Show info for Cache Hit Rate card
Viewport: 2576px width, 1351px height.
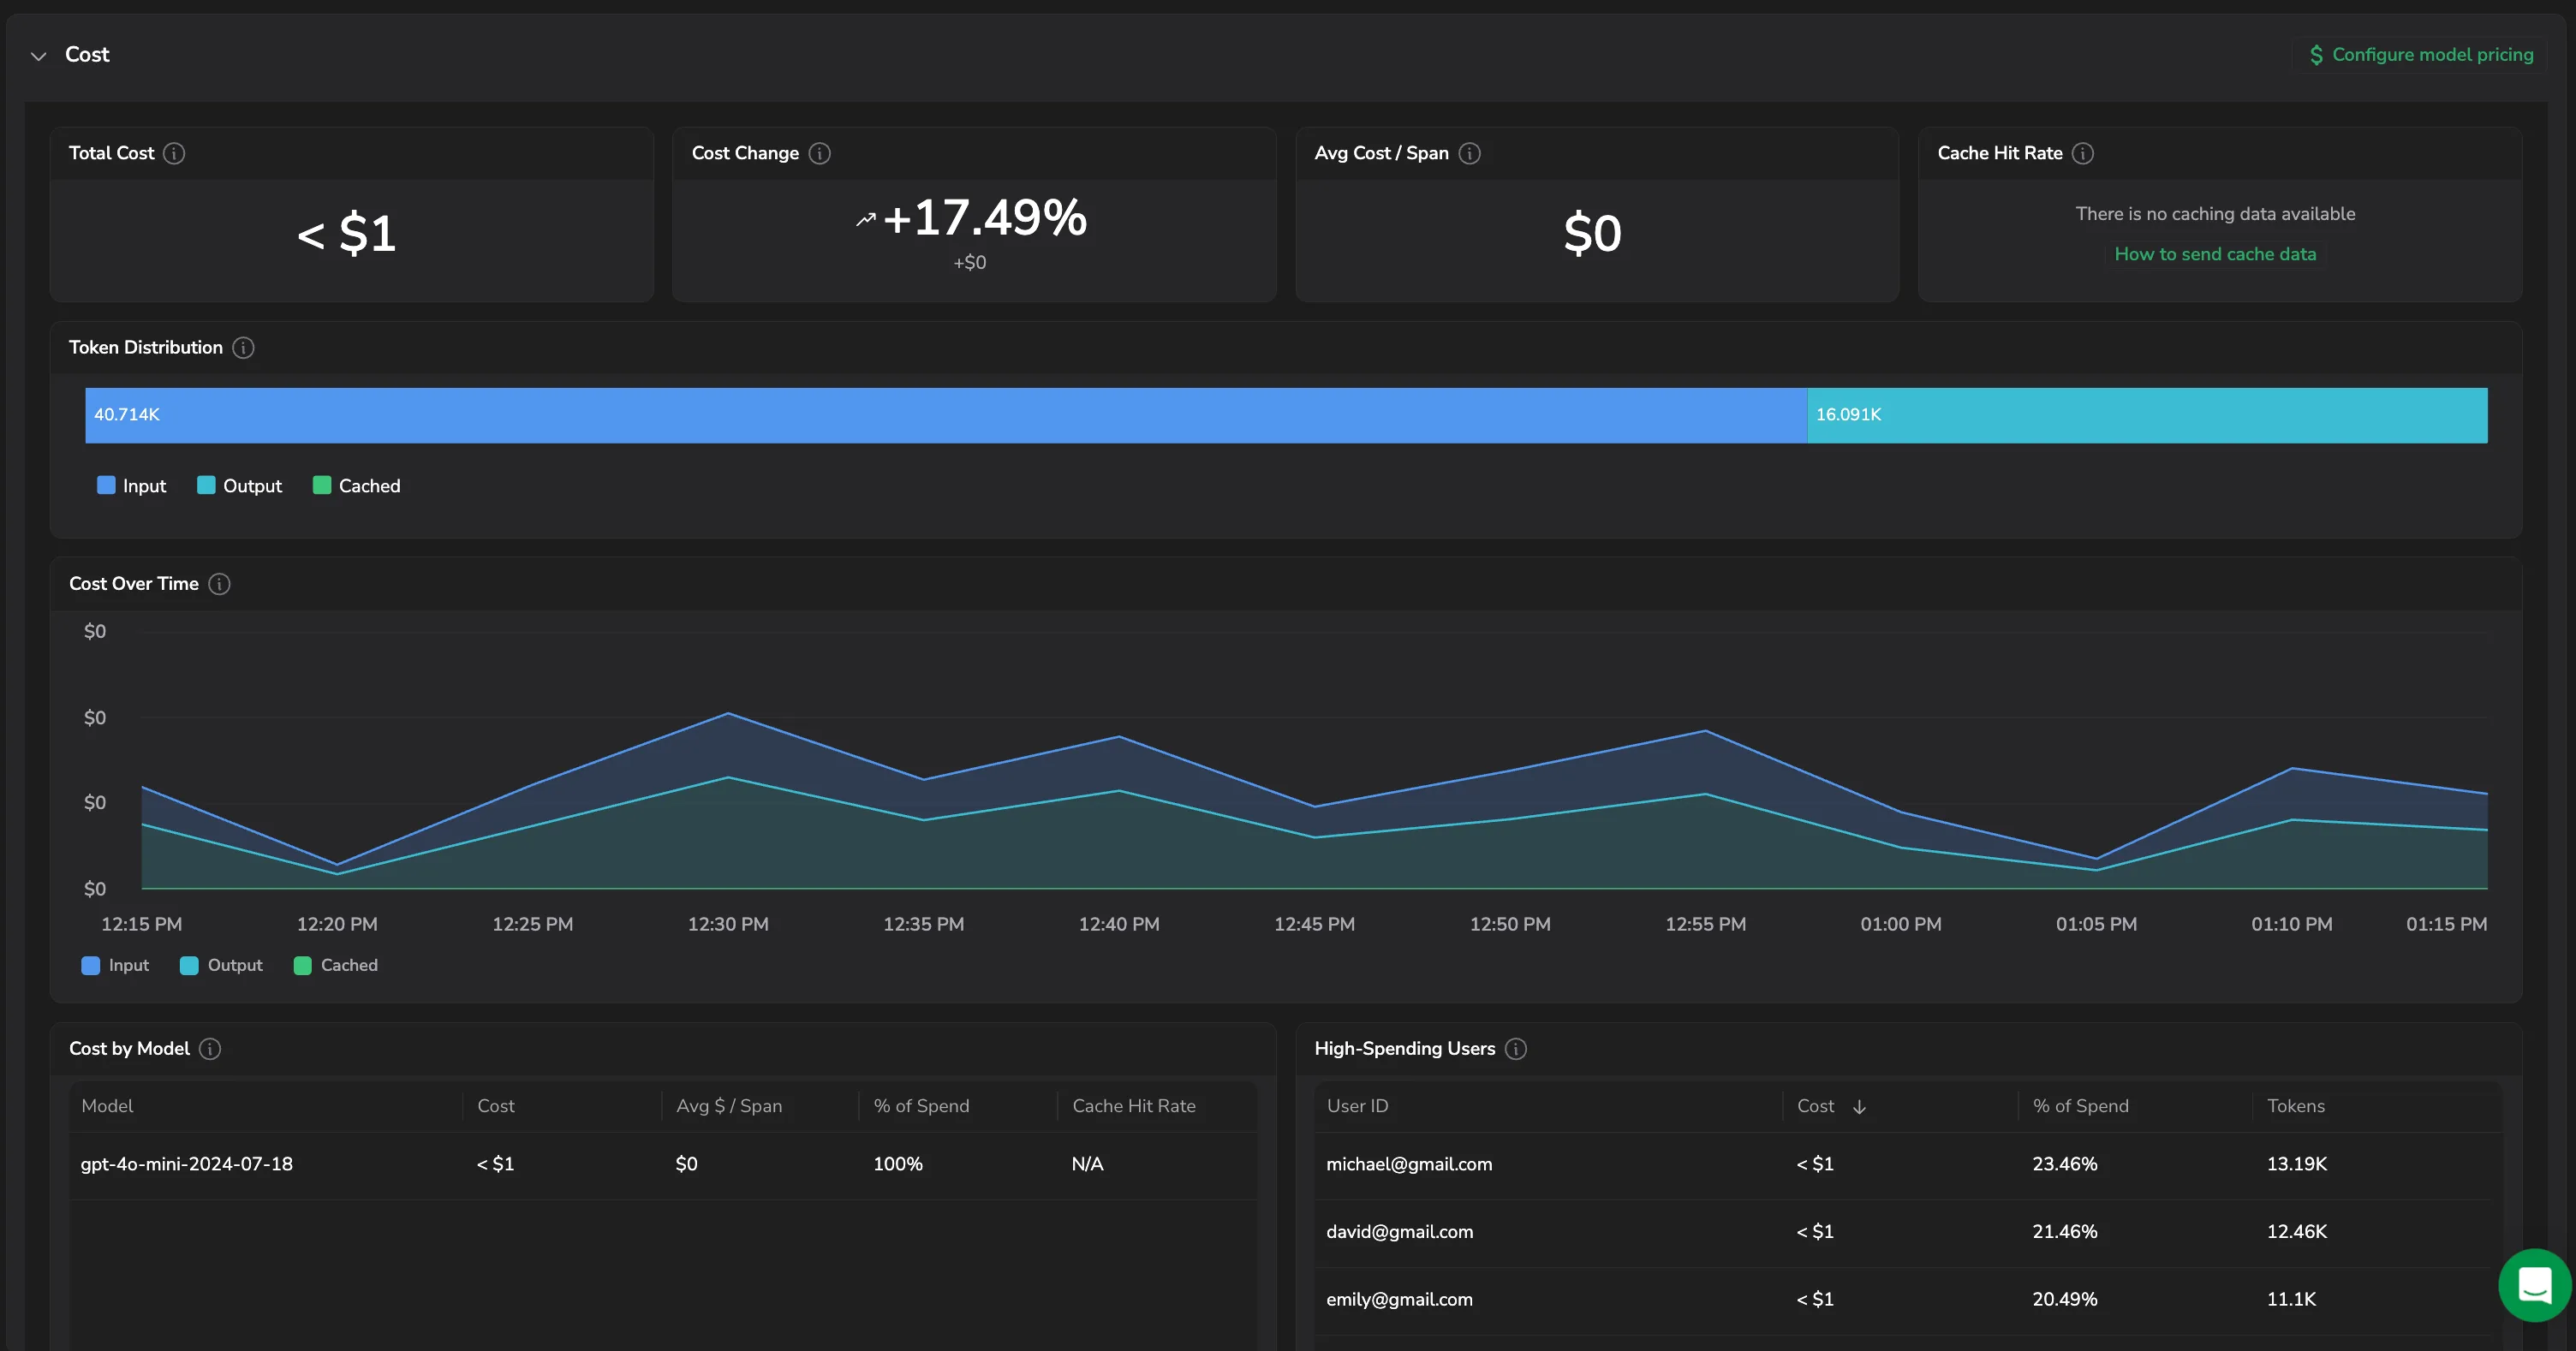click(x=2083, y=153)
